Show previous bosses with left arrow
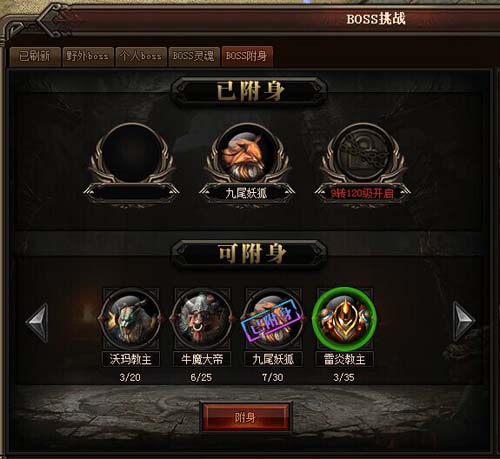Screen dimensions: 500x459 [x=37, y=322]
